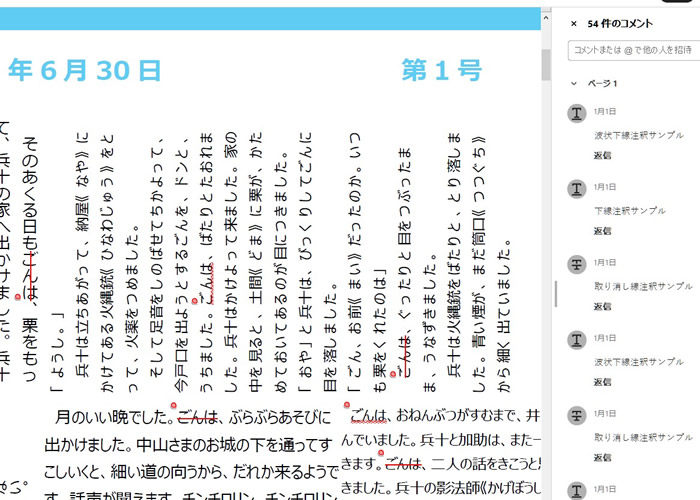700x500 pixels.
Task: Select the partially visible comment icon at the panel bottom
Action: coord(576,491)
